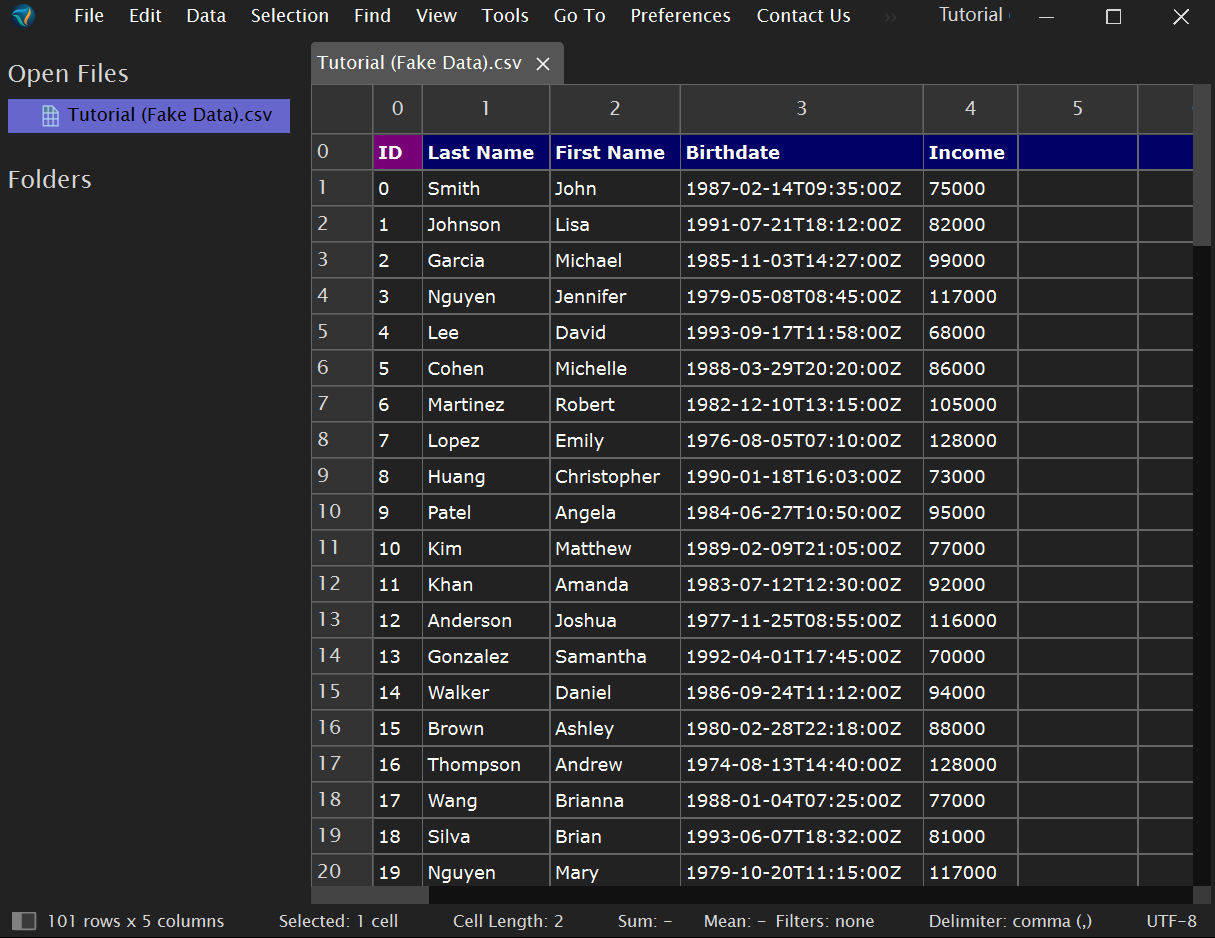Image resolution: width=1215 pixels, height=938 pixels.
Task: Collapse the Open Files section
Action: [68, 73]
